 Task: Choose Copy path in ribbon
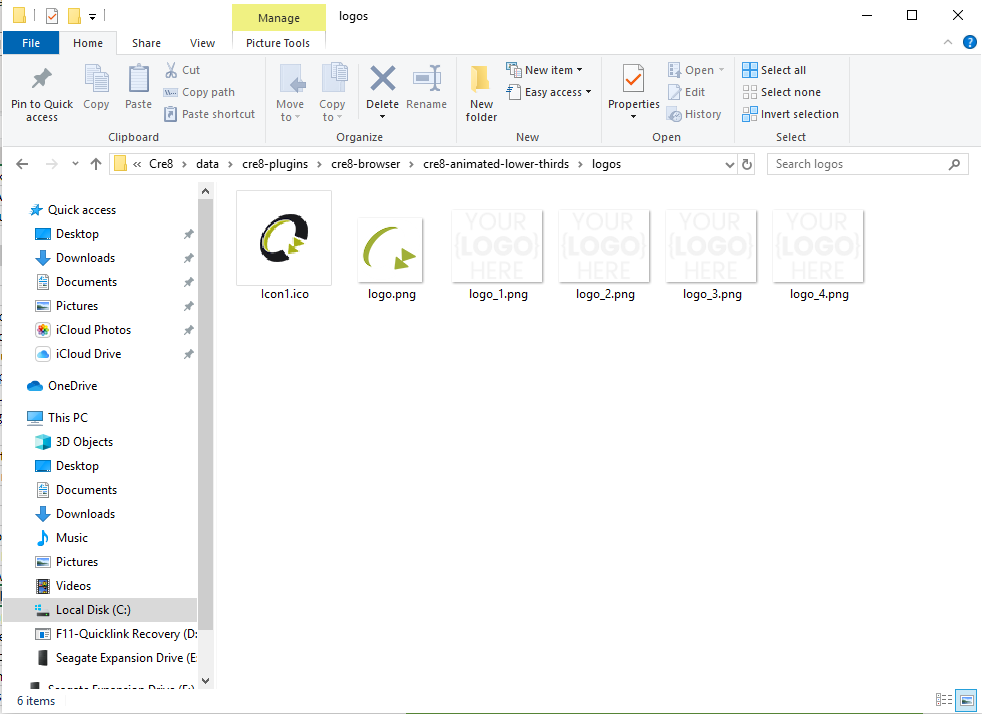tap(199, 92)
